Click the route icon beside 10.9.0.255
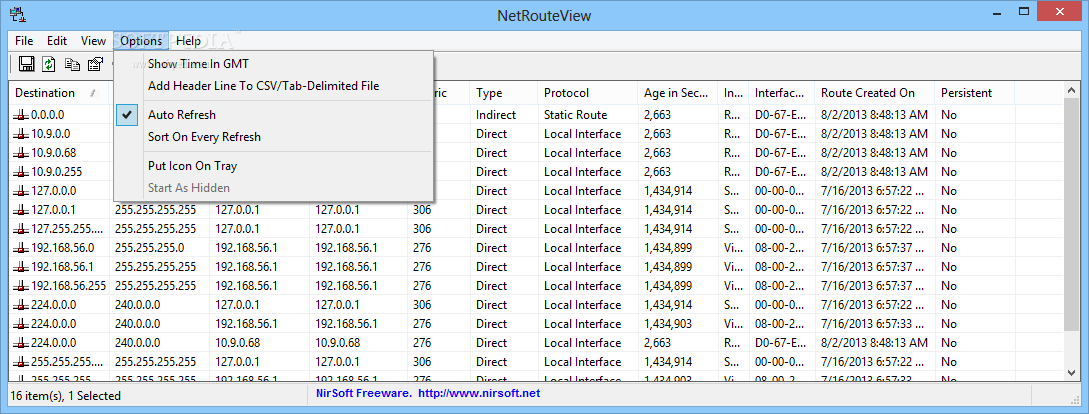1089x414 pixels. click(x=22, y=172)
